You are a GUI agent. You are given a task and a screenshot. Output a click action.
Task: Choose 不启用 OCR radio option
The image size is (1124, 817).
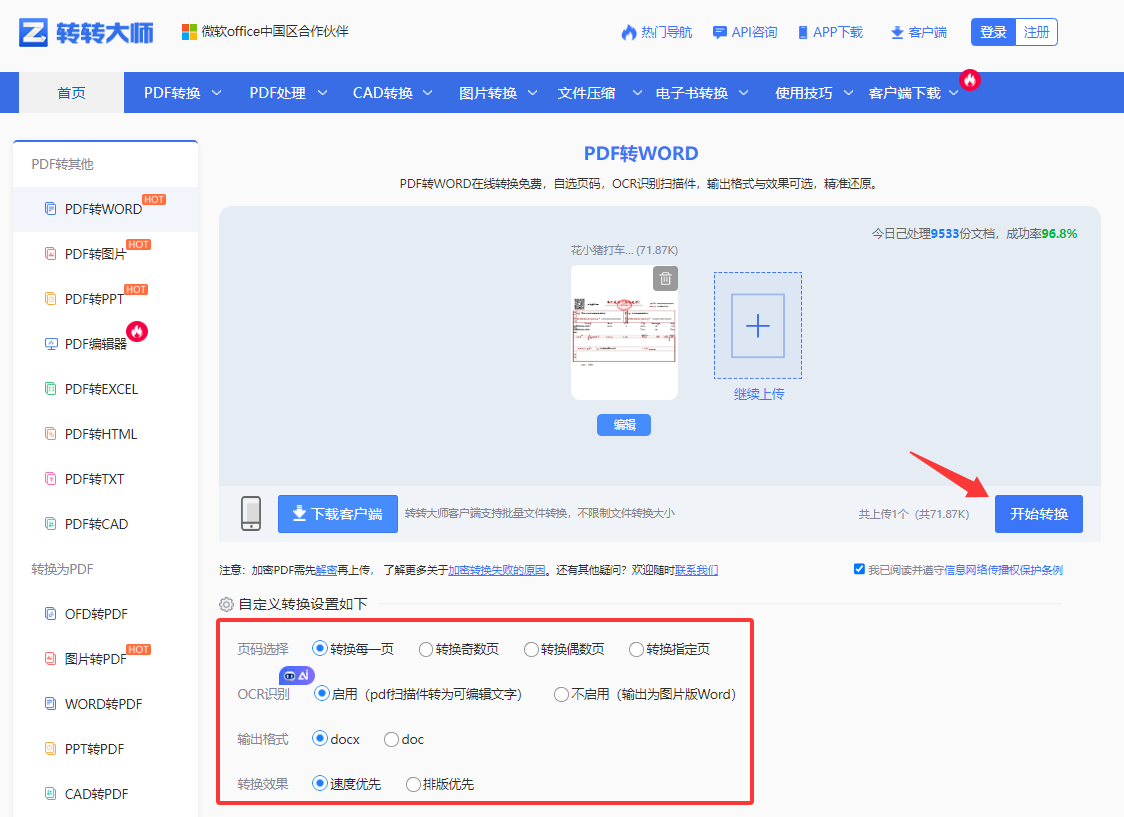click(561, 694)
